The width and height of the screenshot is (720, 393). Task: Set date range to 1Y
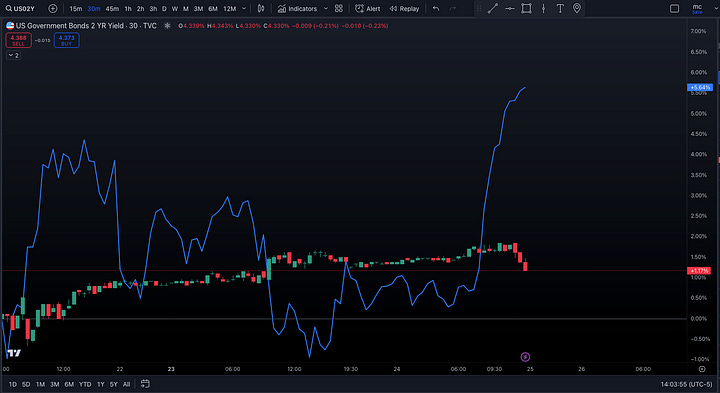click(x=101, y=384)
